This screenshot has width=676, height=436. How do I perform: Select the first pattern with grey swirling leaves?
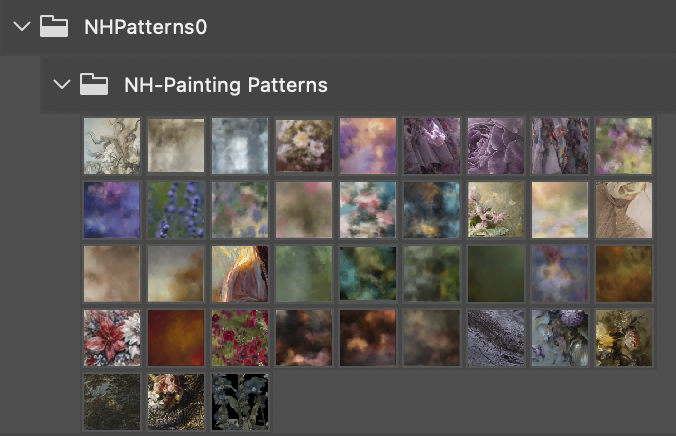(112, 146)
